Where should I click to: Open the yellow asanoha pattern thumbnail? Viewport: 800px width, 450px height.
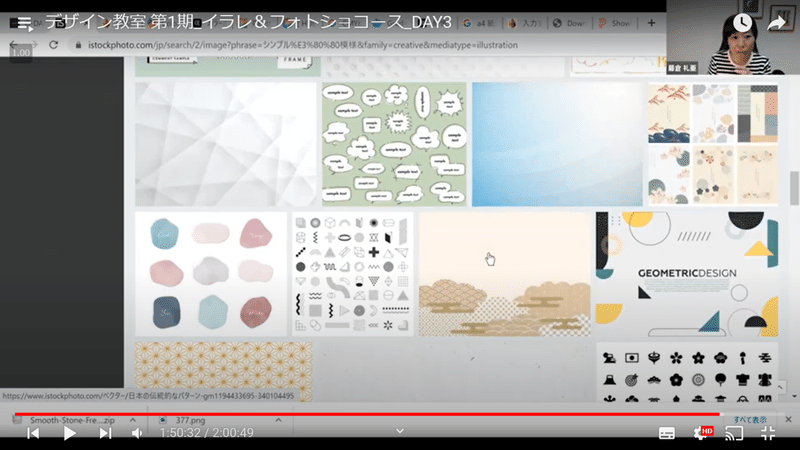223,371
